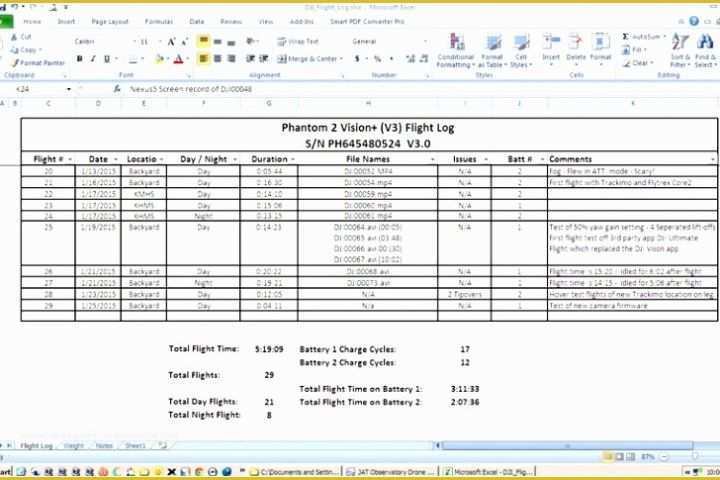Expand the Name Box dropdown
The height and width of the screenshot is (480, 720).
click(68, 89)
